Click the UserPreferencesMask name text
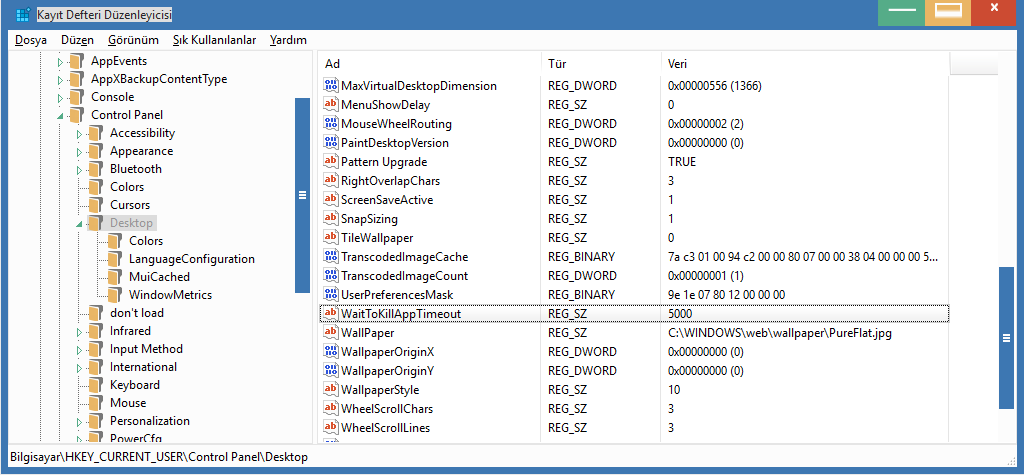The width and height of the screenshot is (1024, 475). [397, 295]
